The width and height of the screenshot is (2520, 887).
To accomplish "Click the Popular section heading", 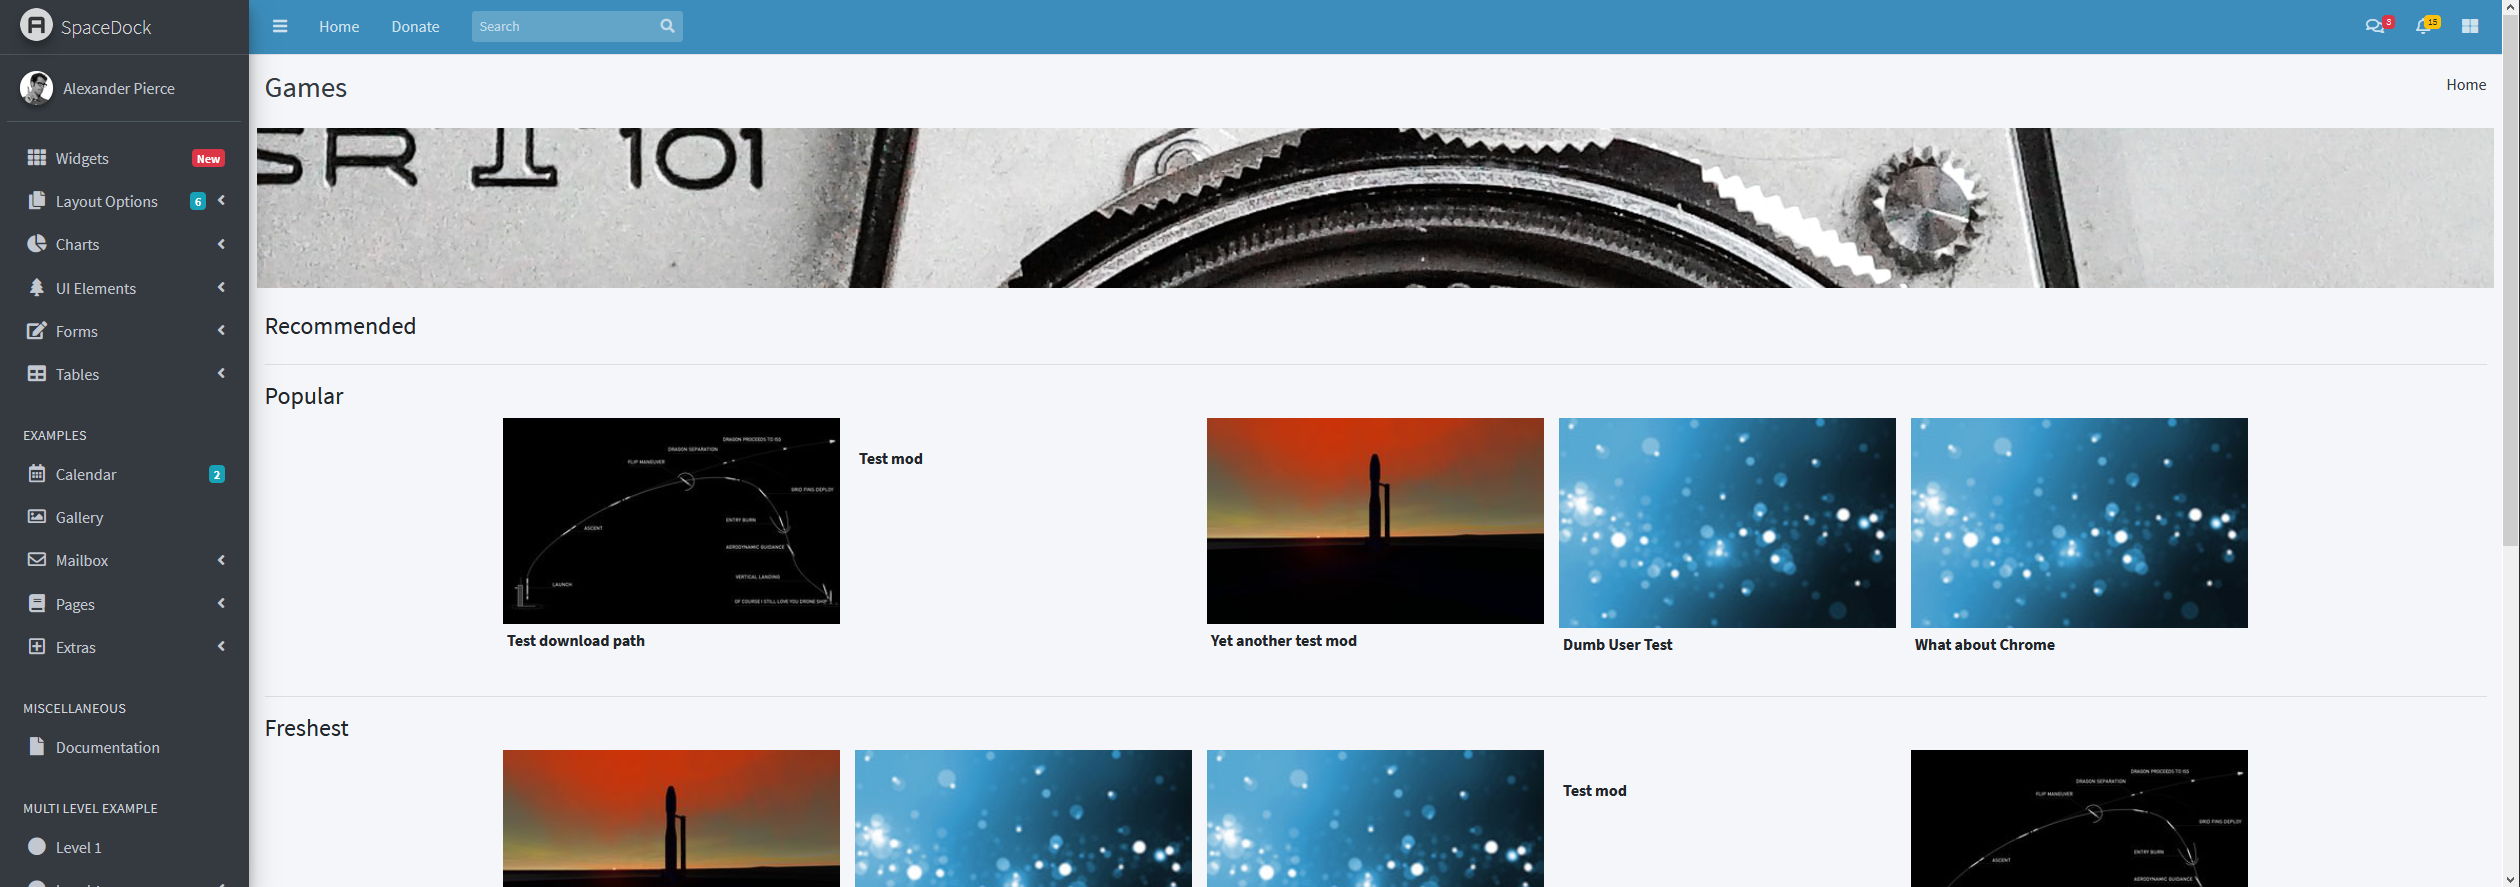I will 304,396.
